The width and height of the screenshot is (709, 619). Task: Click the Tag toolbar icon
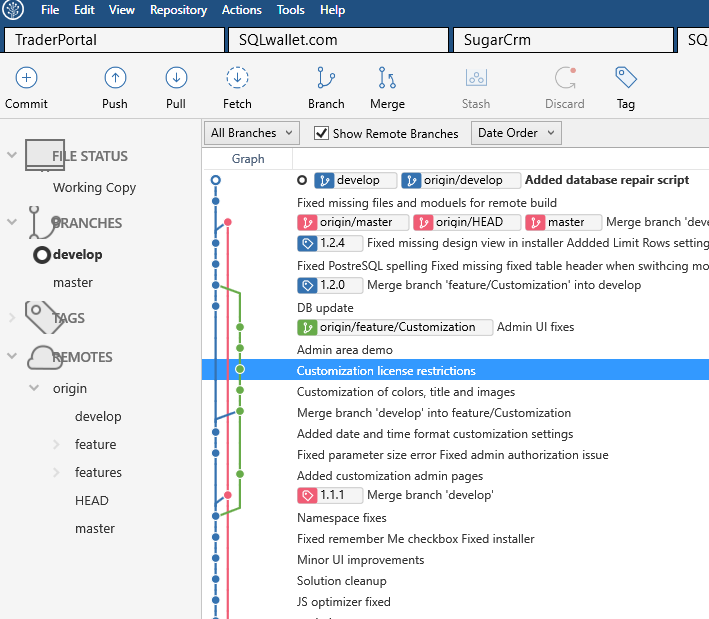(626, 78)
